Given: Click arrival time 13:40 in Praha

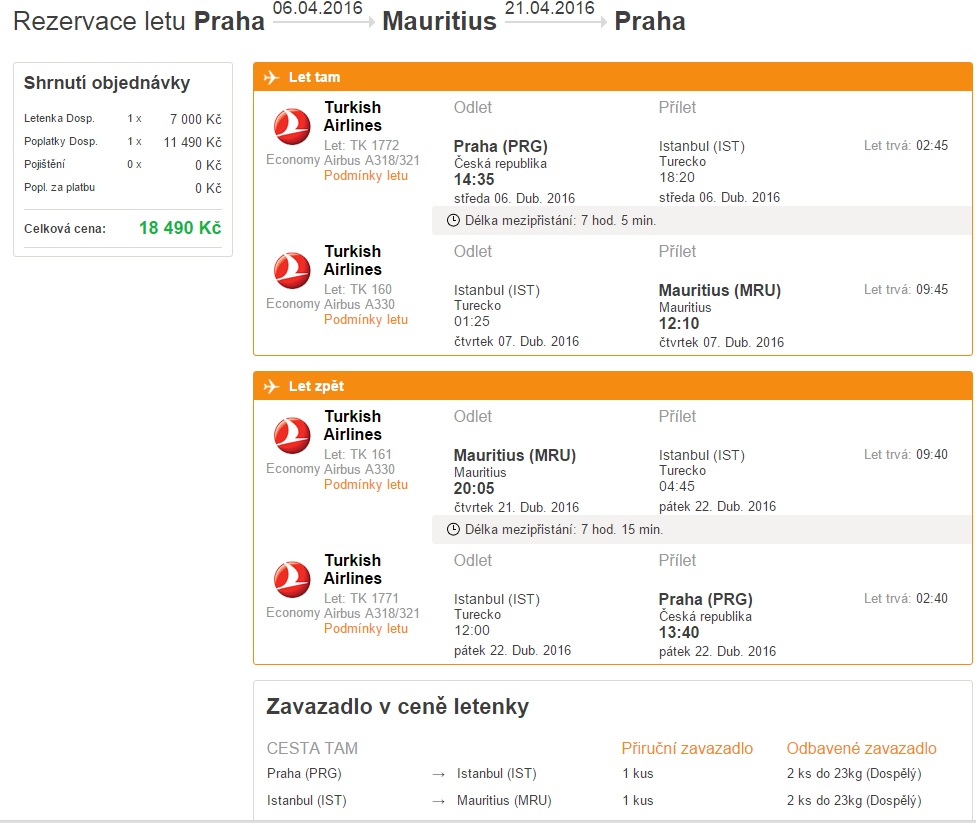Looking at the screenshot, I should tap(679, 633).
